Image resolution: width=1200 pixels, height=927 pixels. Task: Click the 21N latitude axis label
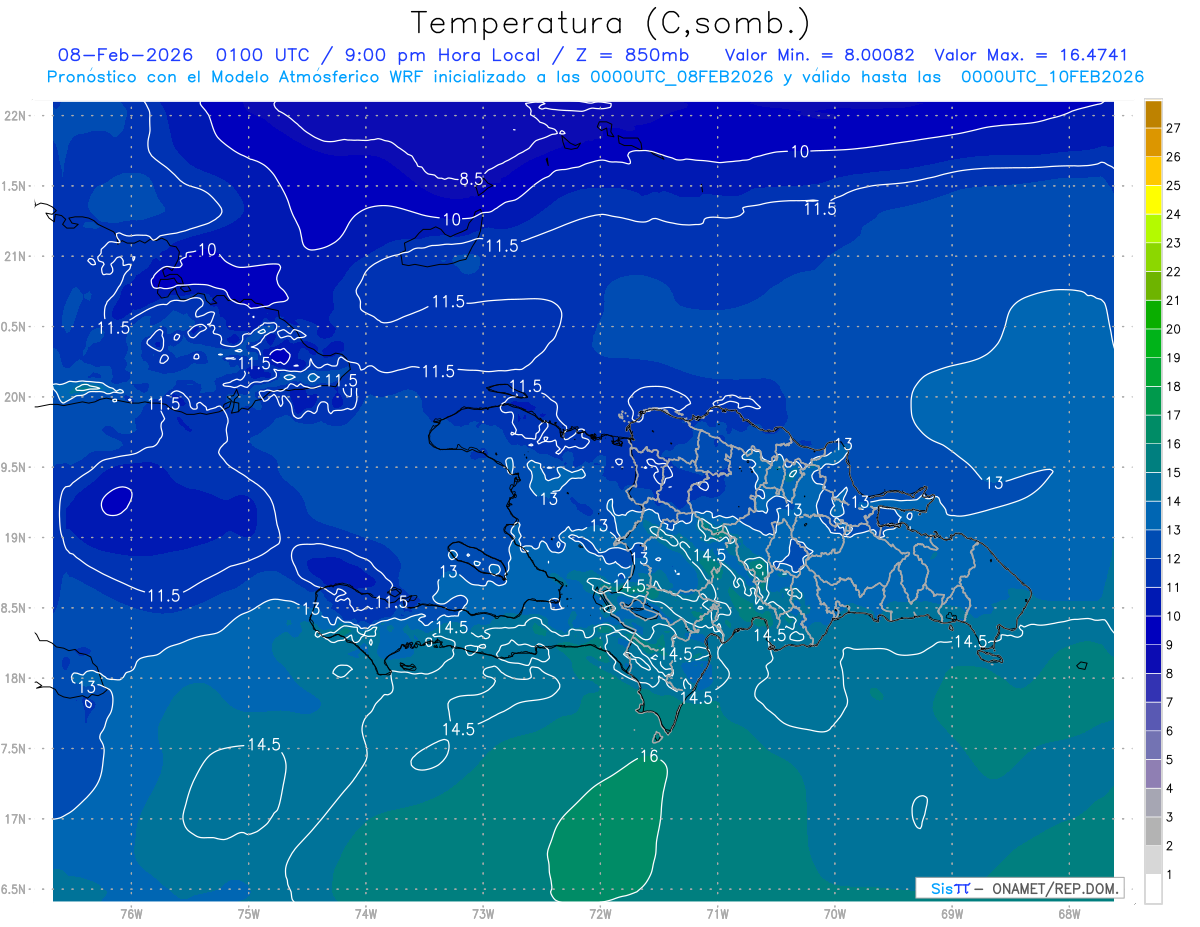[x=14, y=256]
